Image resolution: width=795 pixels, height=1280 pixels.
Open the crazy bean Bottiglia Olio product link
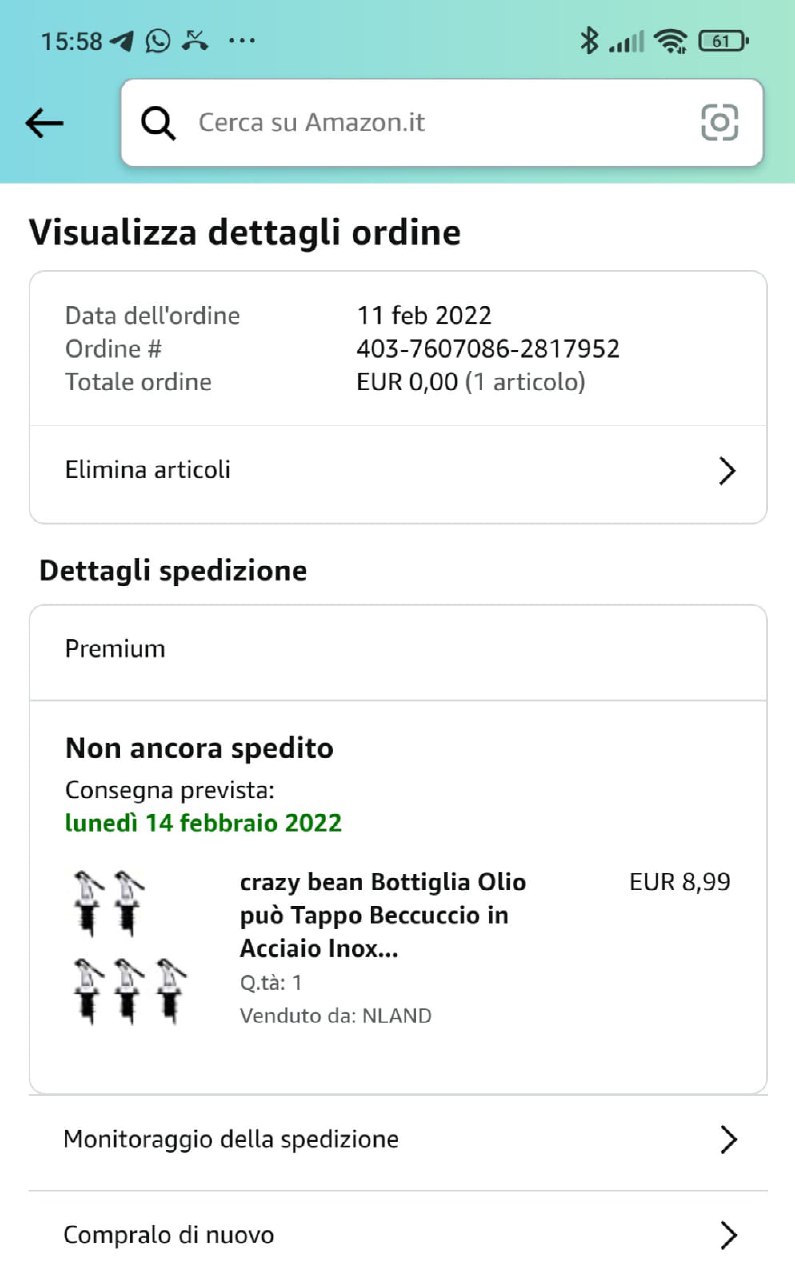tap(383, 915)
